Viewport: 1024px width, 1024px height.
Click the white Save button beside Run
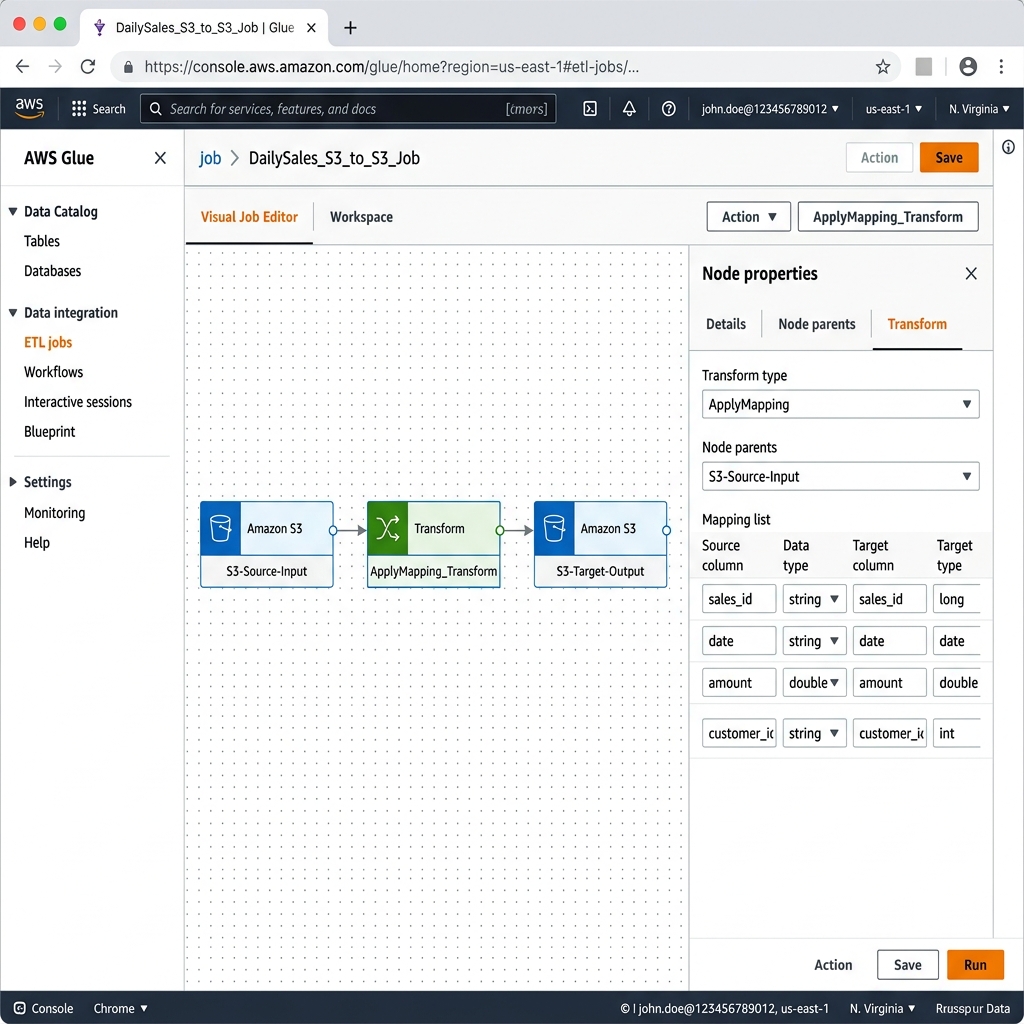click(907, 965)
